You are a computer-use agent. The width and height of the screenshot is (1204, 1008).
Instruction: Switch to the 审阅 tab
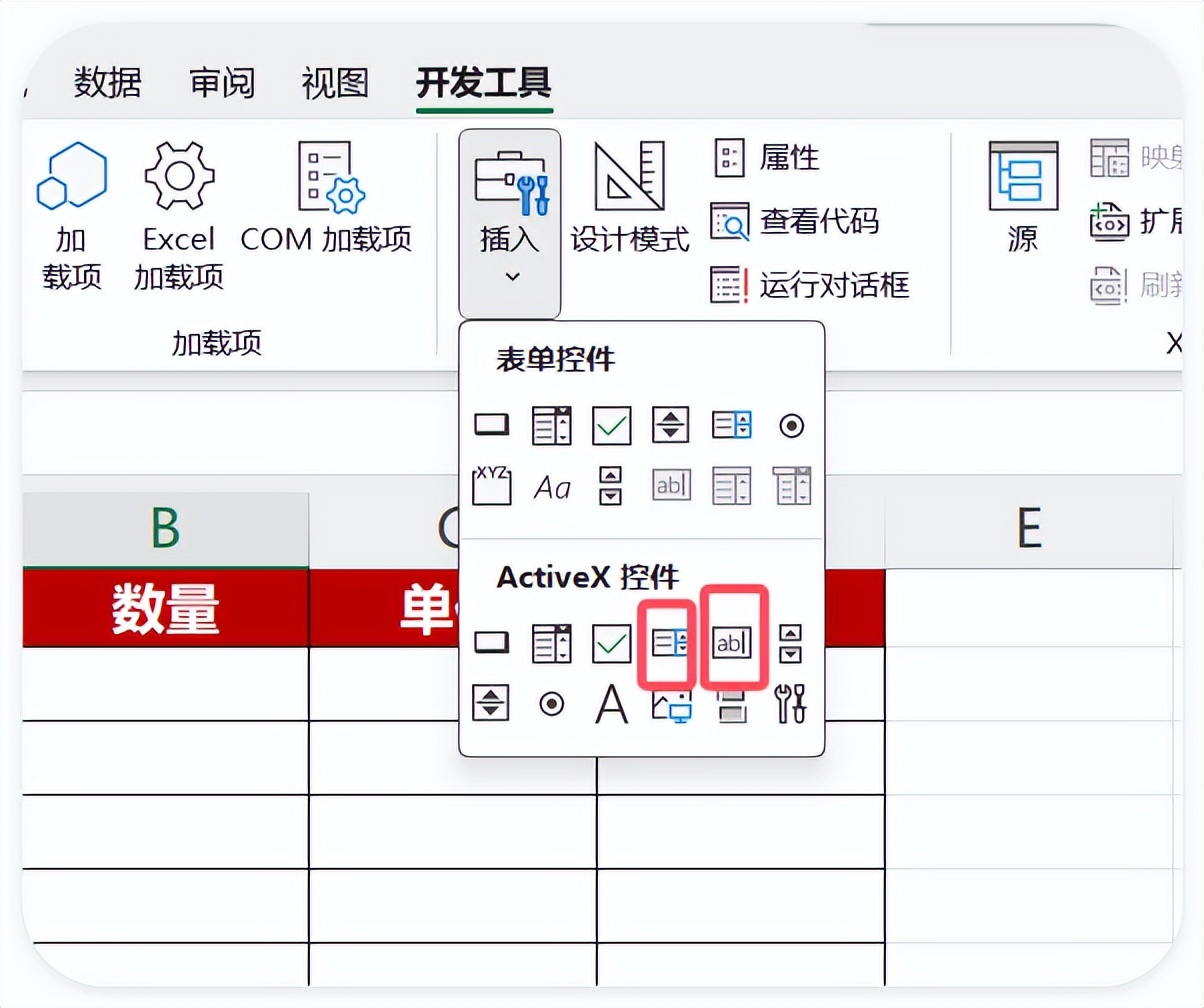[x=222, y=82]
